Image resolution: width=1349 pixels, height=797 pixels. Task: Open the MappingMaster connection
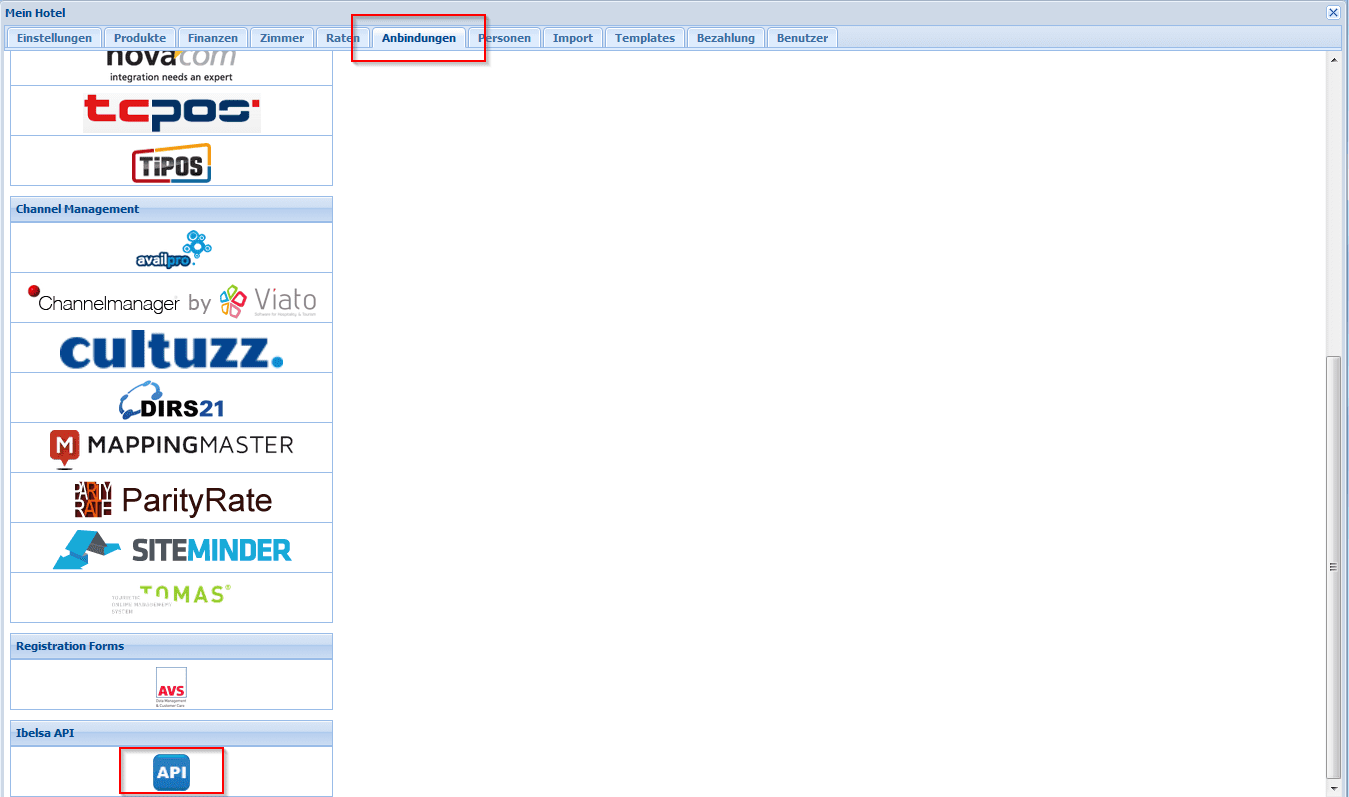pyautogui.click(x=171, y=448)
